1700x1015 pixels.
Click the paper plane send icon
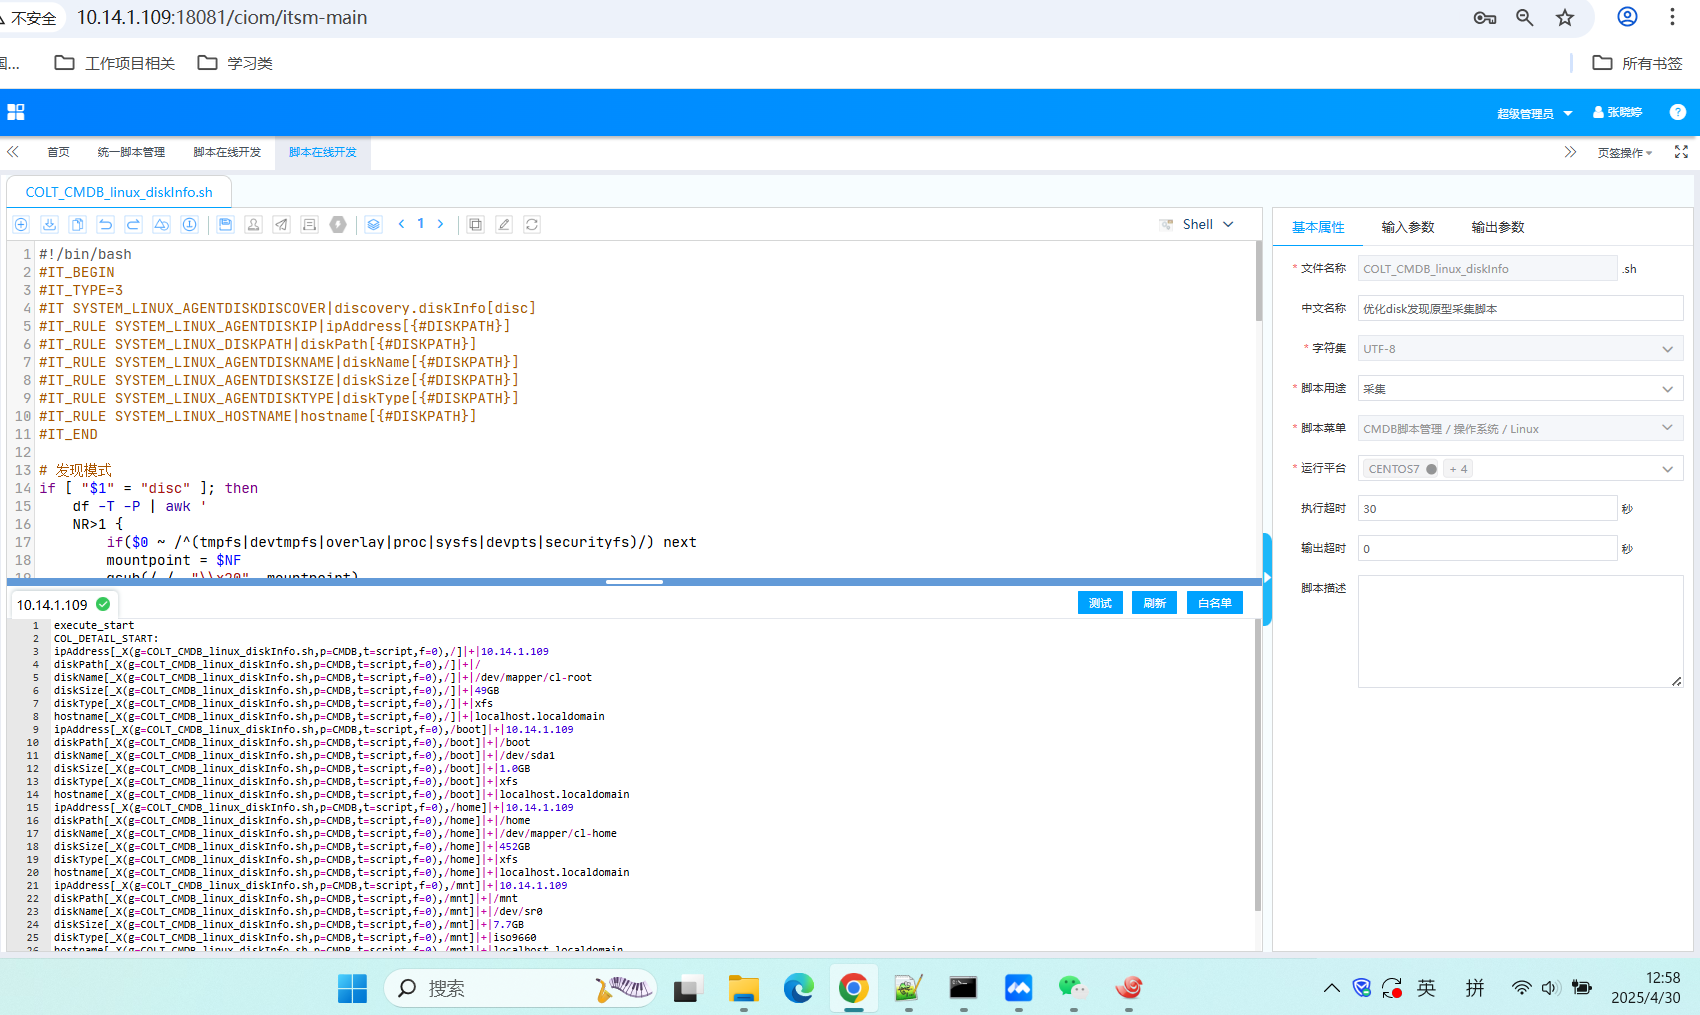(281, 224)
